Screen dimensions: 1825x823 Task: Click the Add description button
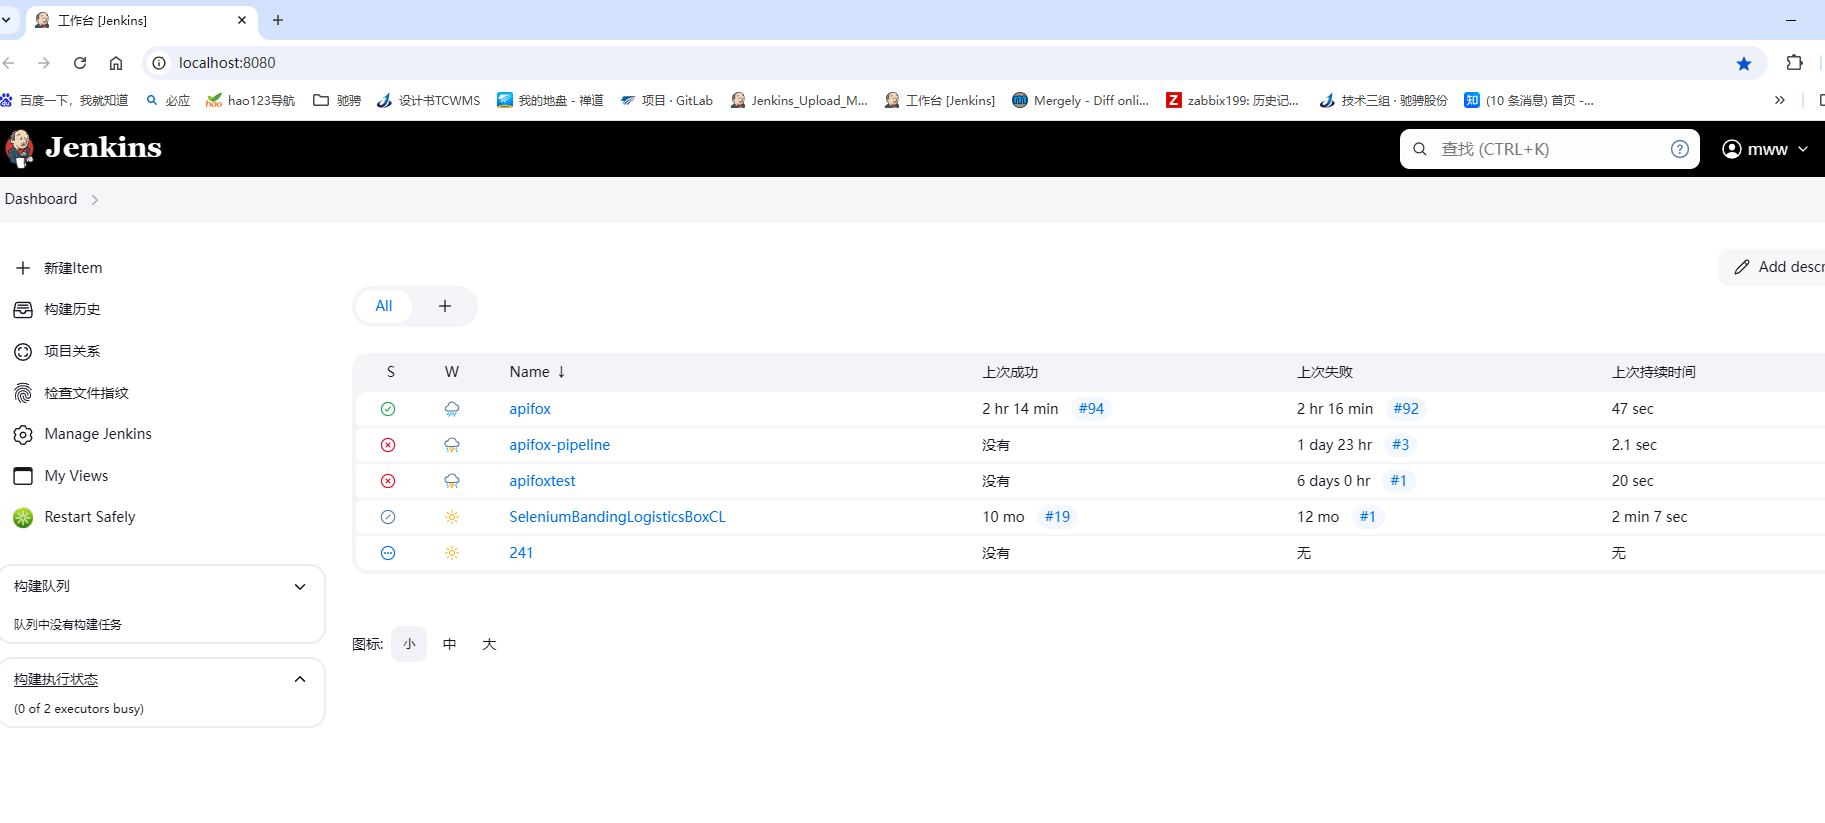pos(1774,267)
